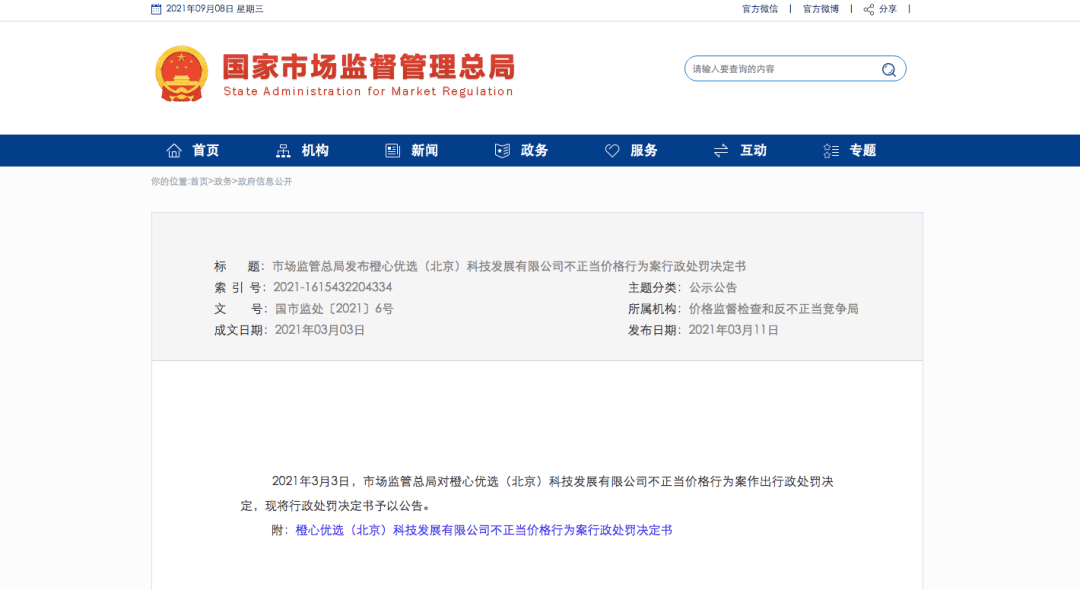Click the document number 国市监处〔2021〕6号
The image size is (1080, 590).
click(x=334, y=309)
